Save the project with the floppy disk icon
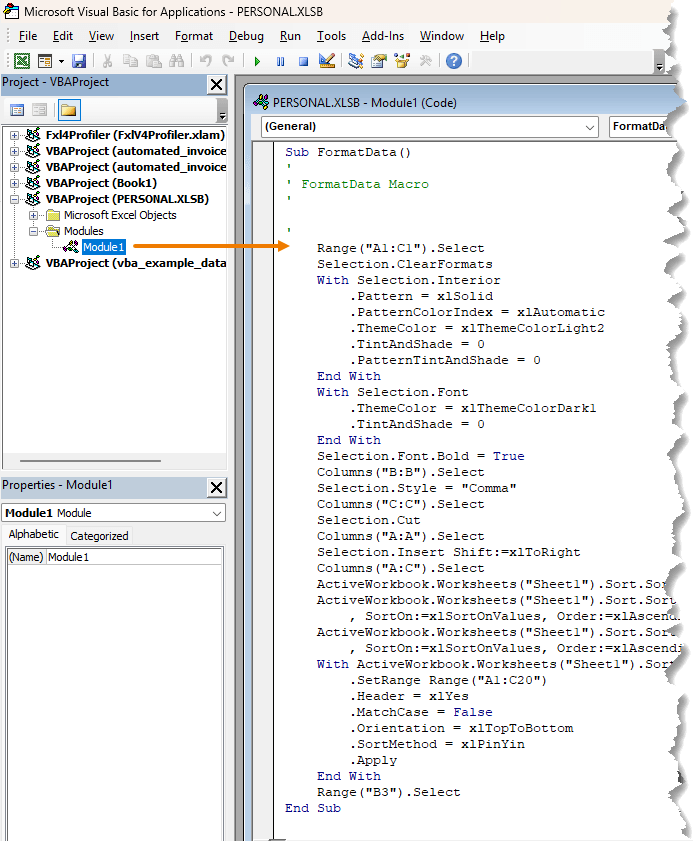The height and width of the screenshot is (841, 694). click(79, 61)
